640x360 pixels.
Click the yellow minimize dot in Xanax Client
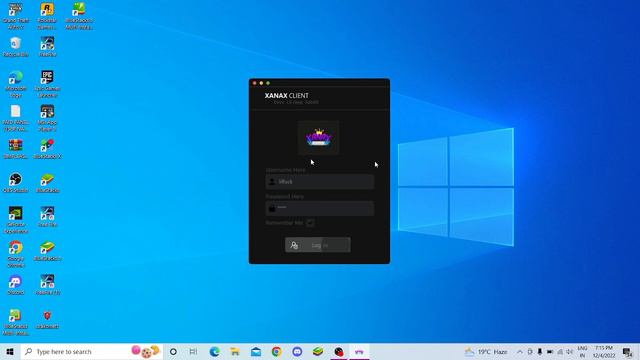(261, 83)
